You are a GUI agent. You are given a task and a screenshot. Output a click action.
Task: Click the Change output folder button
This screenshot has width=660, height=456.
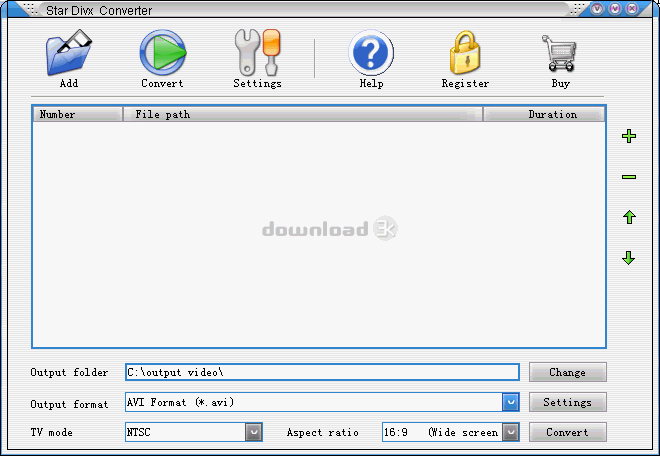pos(567,372)
